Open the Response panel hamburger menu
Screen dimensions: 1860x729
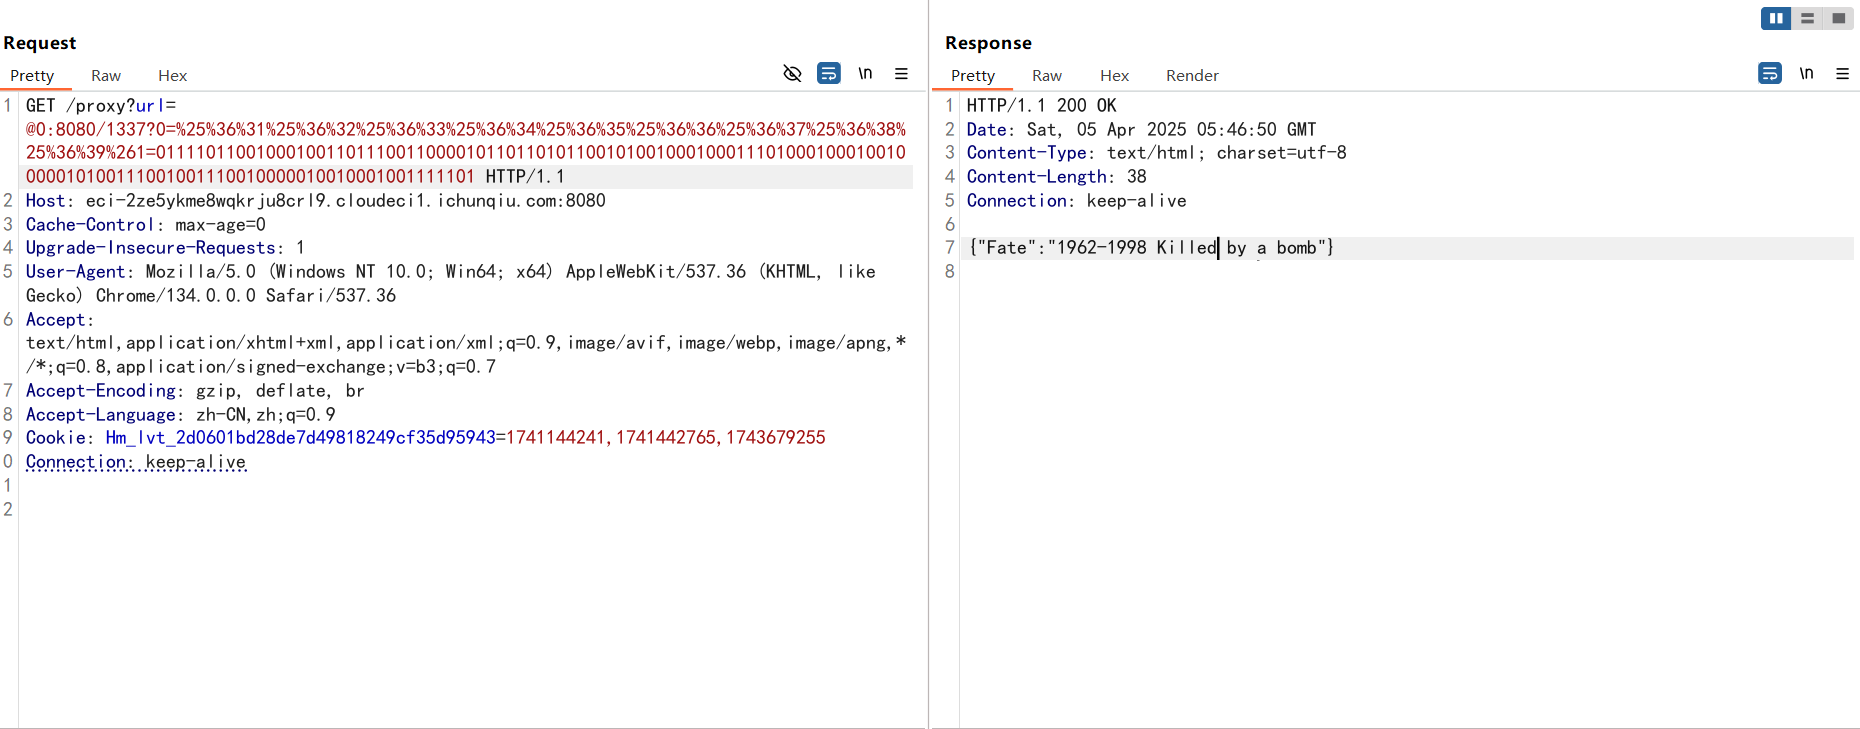pyautogui.click(x=1842, y=73)
